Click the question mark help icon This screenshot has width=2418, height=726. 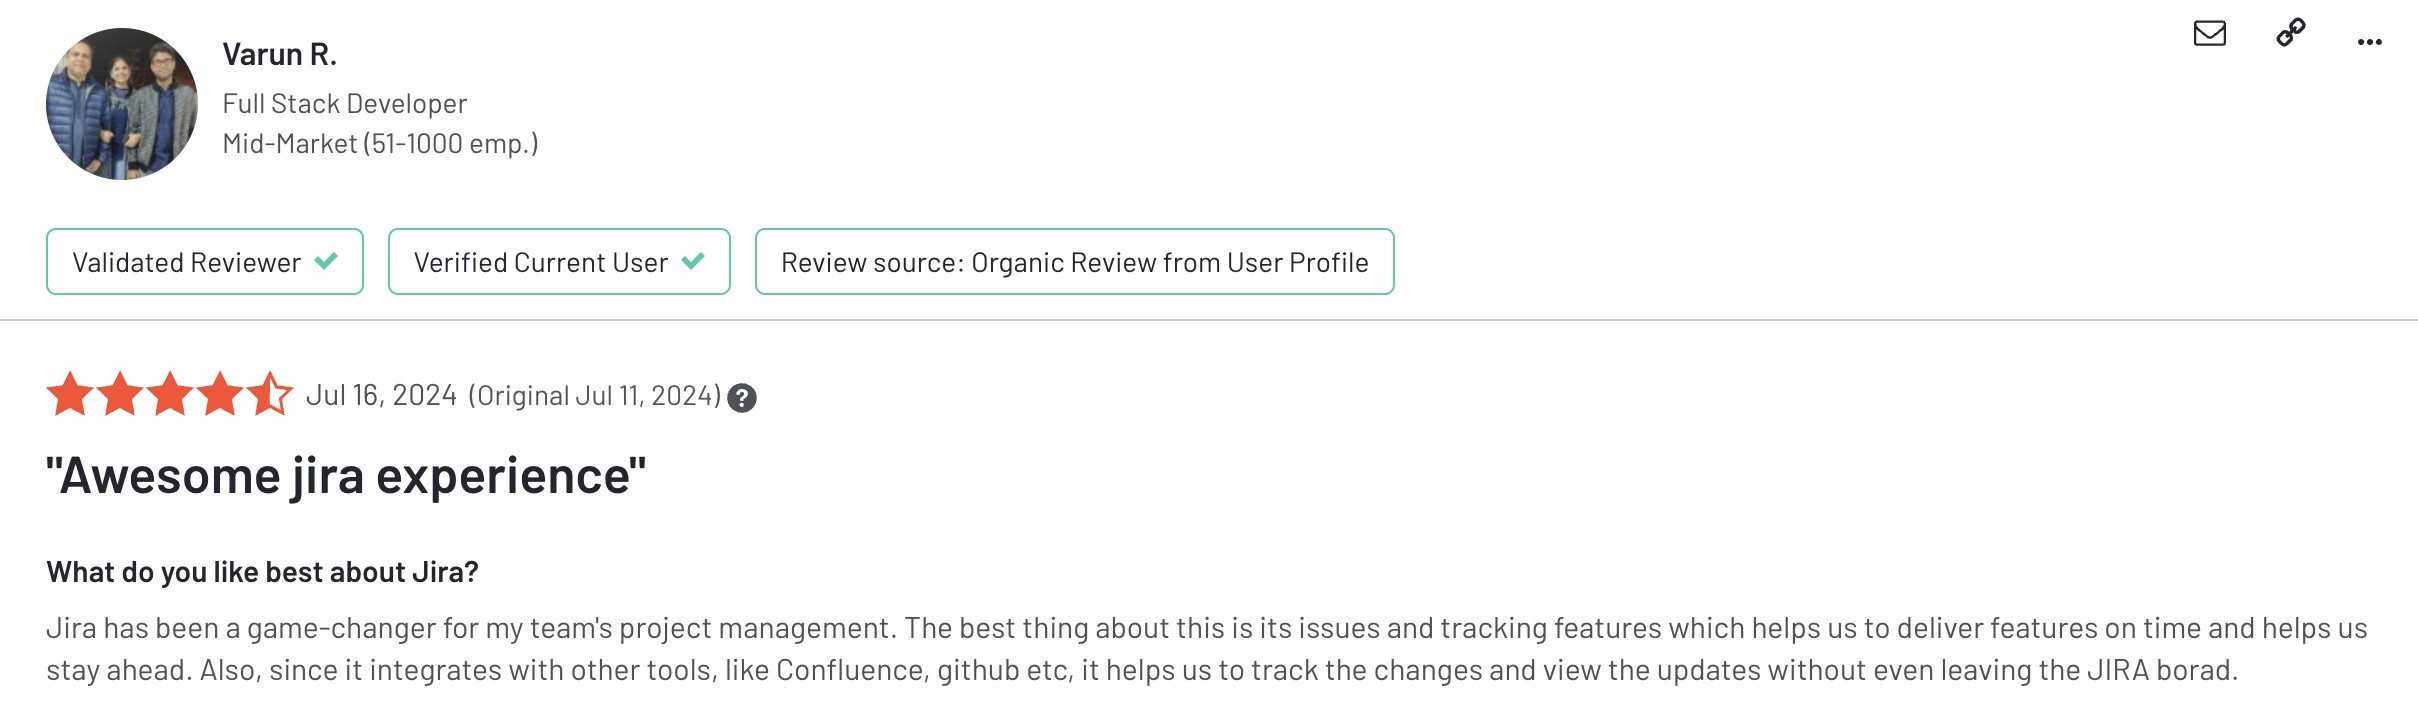click(x=742, y=398)
